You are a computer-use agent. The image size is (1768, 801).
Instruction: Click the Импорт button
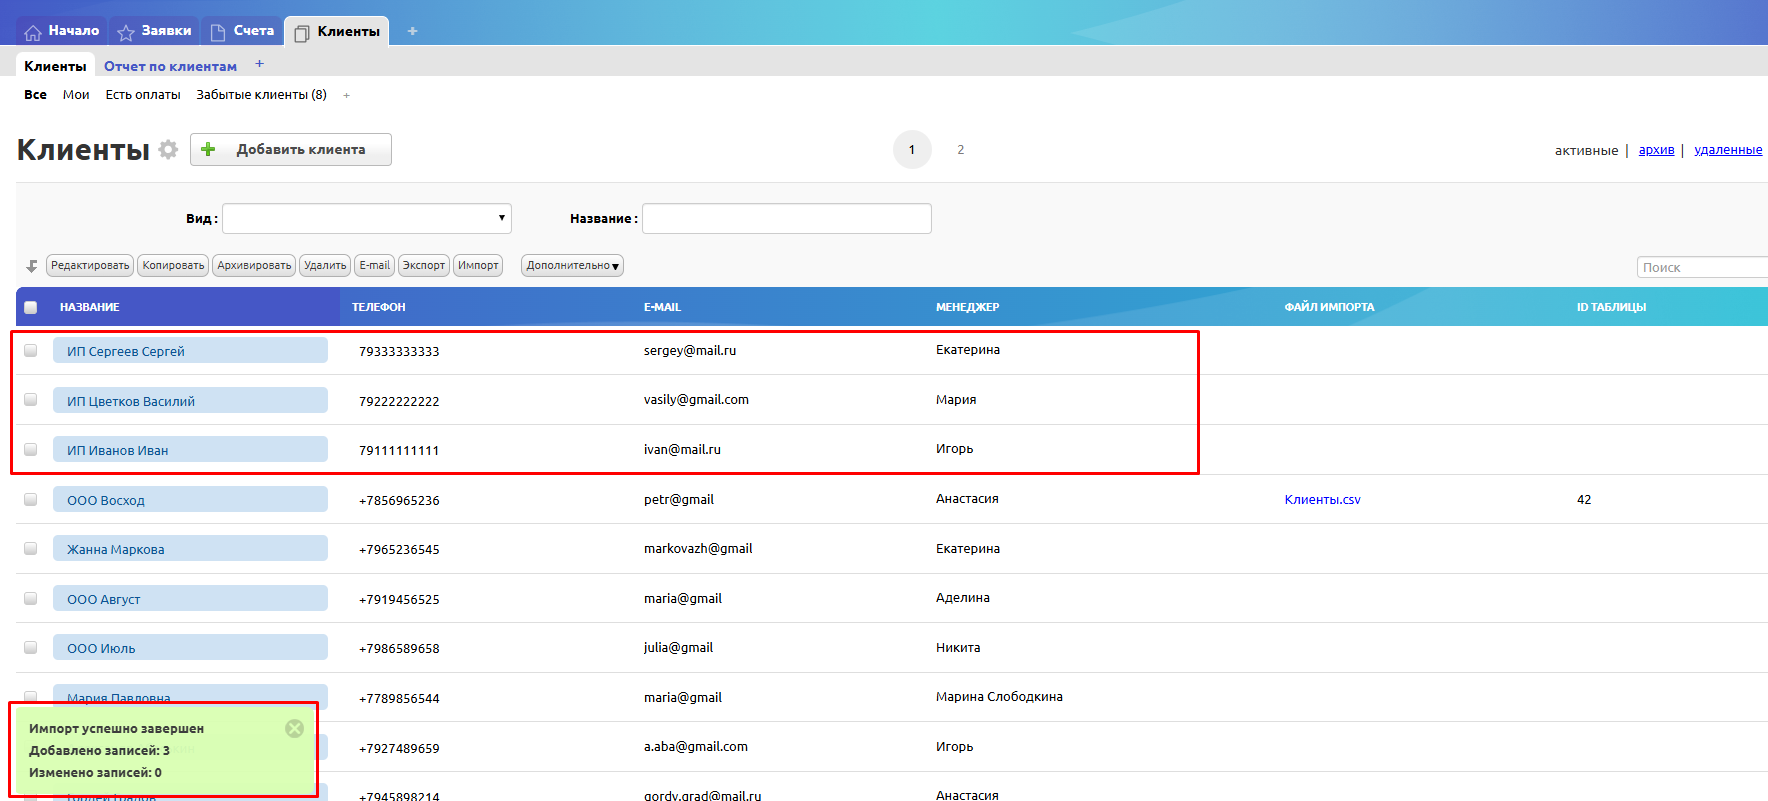coord(478,266)
